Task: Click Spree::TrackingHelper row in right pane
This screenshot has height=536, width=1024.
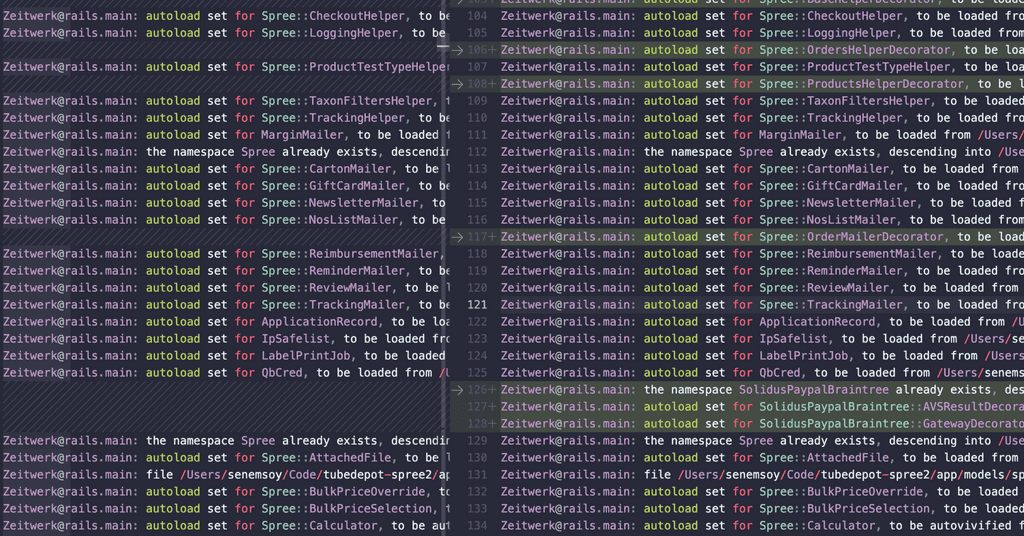Action: click(x=762, y=118)
